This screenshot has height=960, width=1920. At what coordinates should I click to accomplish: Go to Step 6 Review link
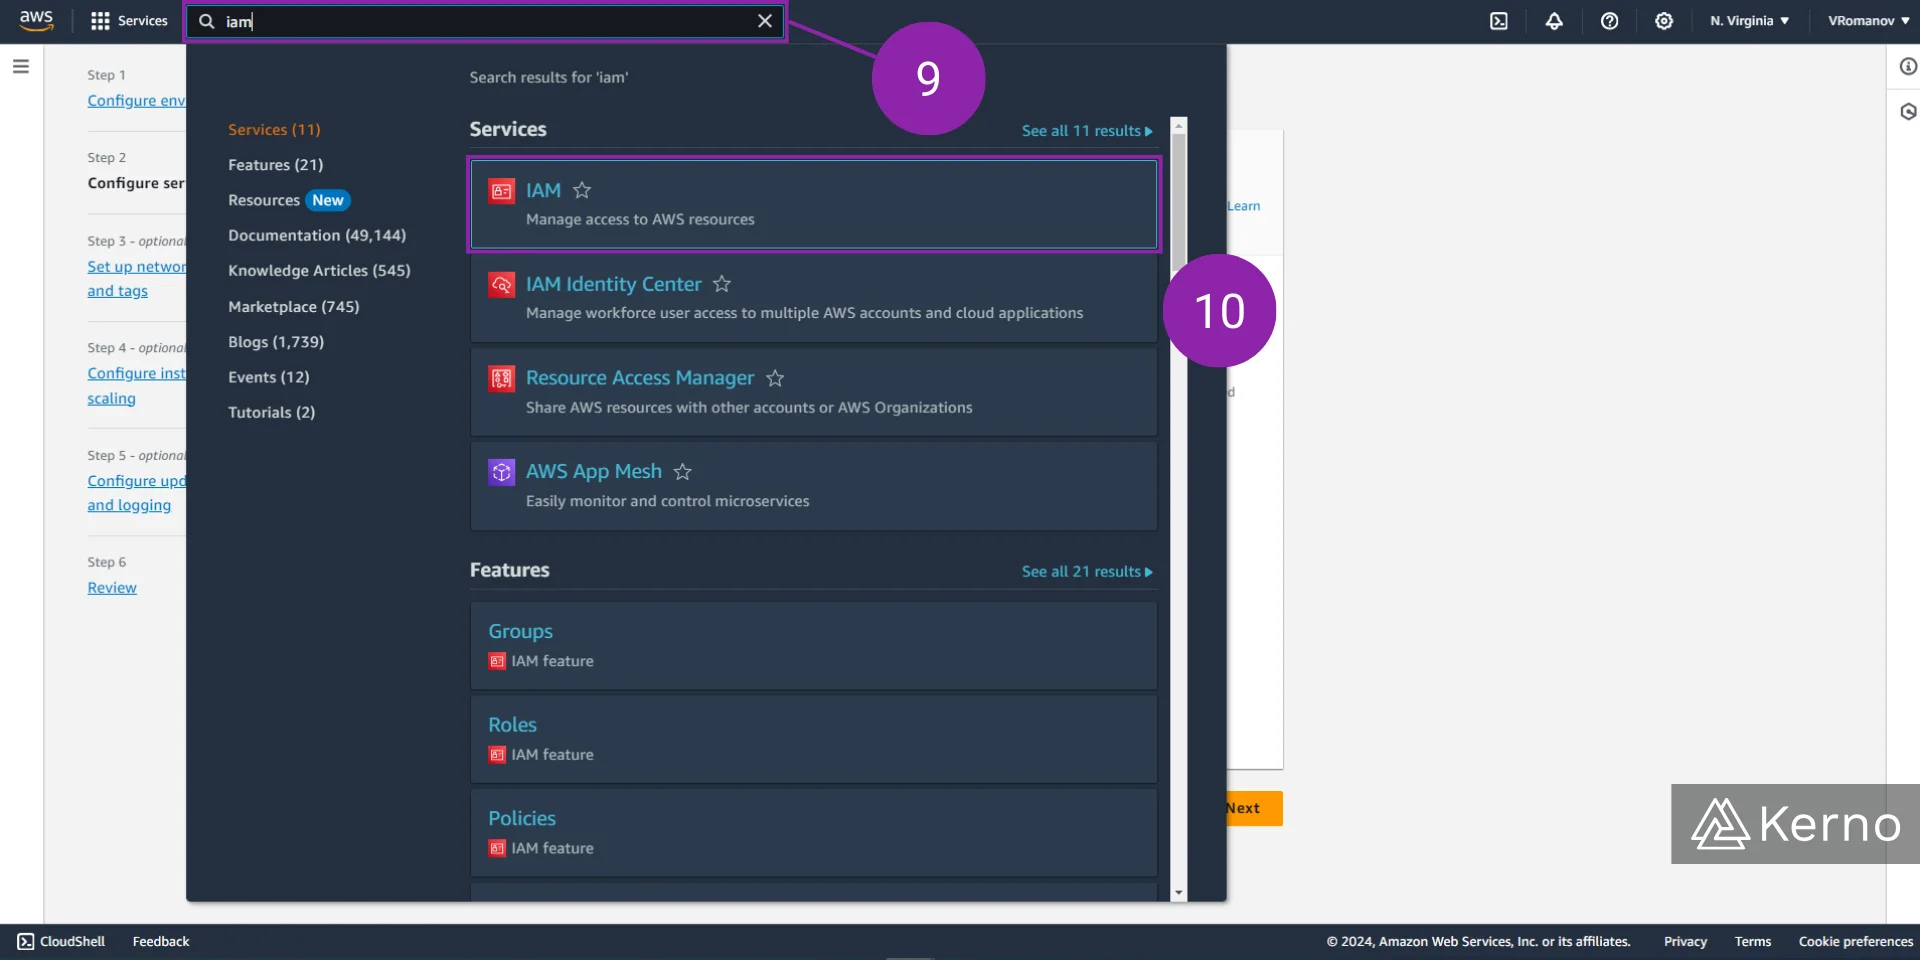112,588
